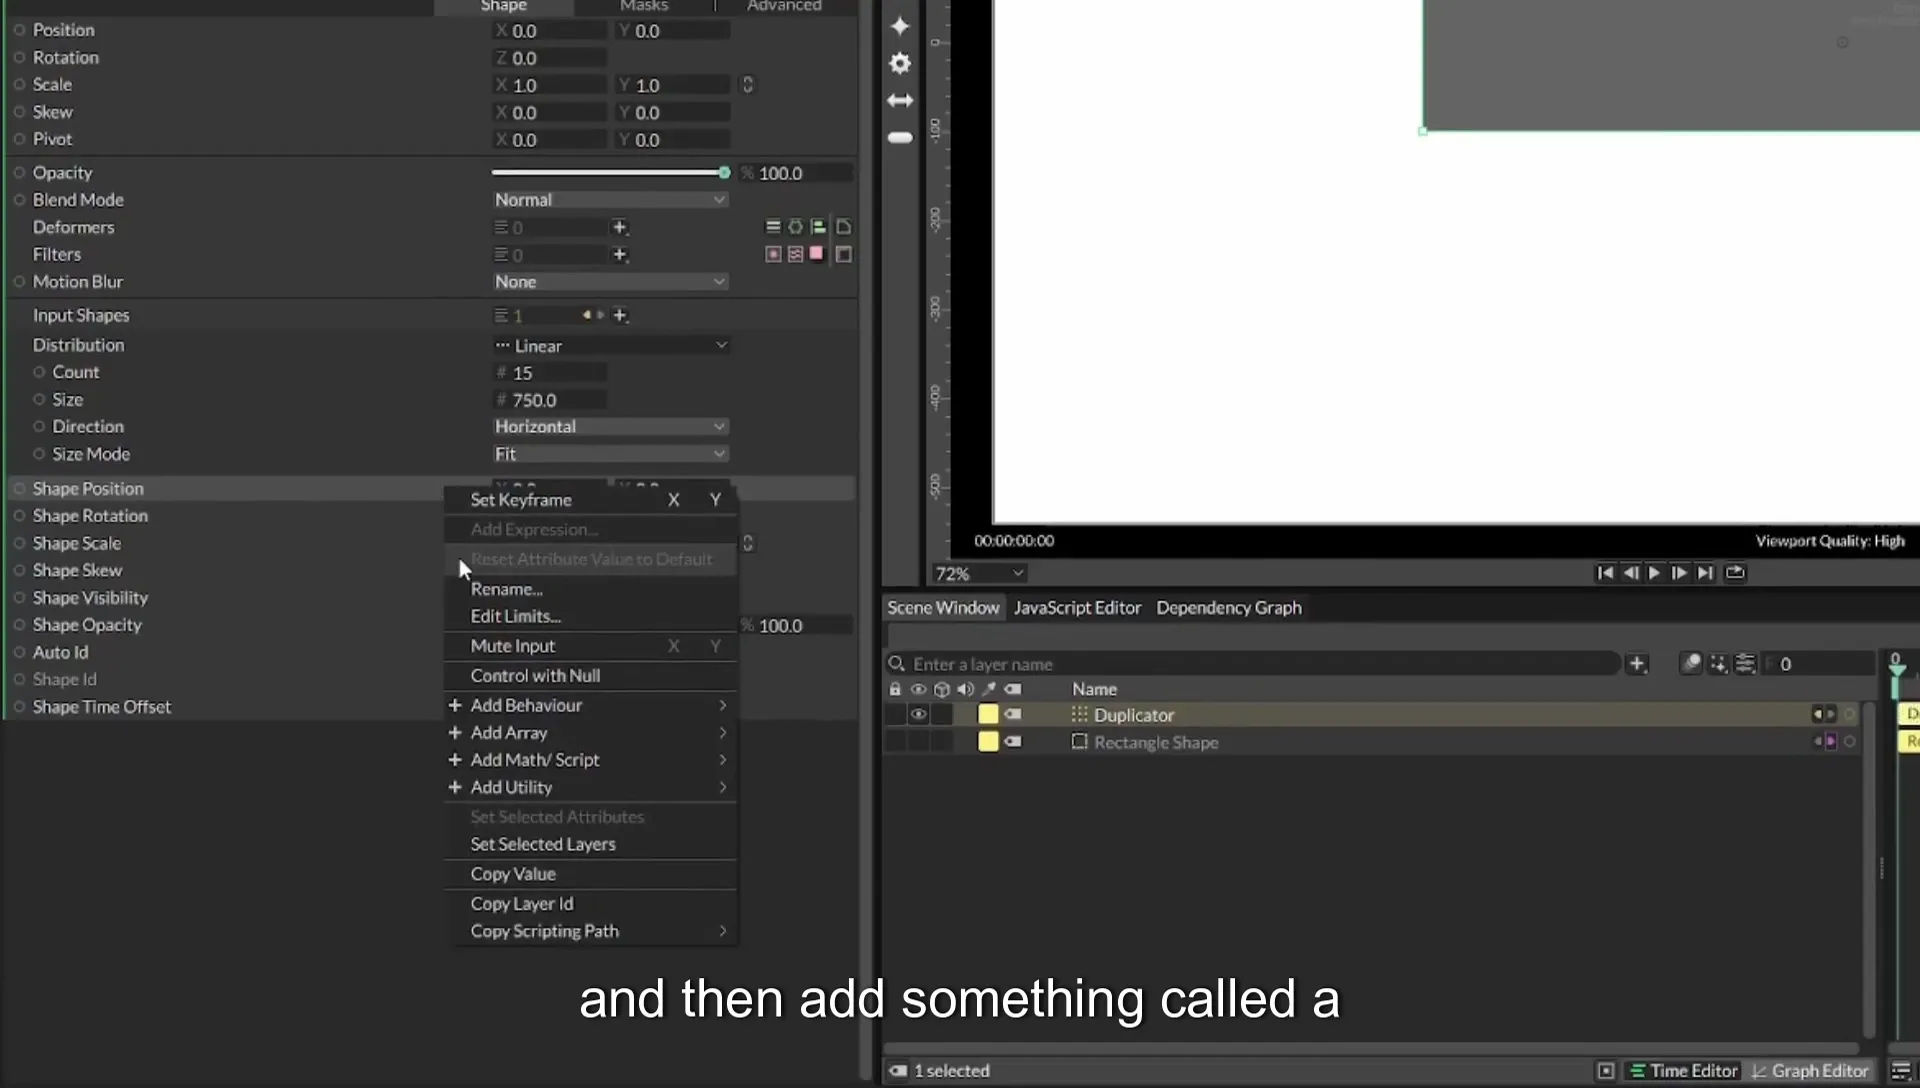Screen dimensions: 1920x1088
Task: Click the layer name search field
Action: pos(1253,664)
